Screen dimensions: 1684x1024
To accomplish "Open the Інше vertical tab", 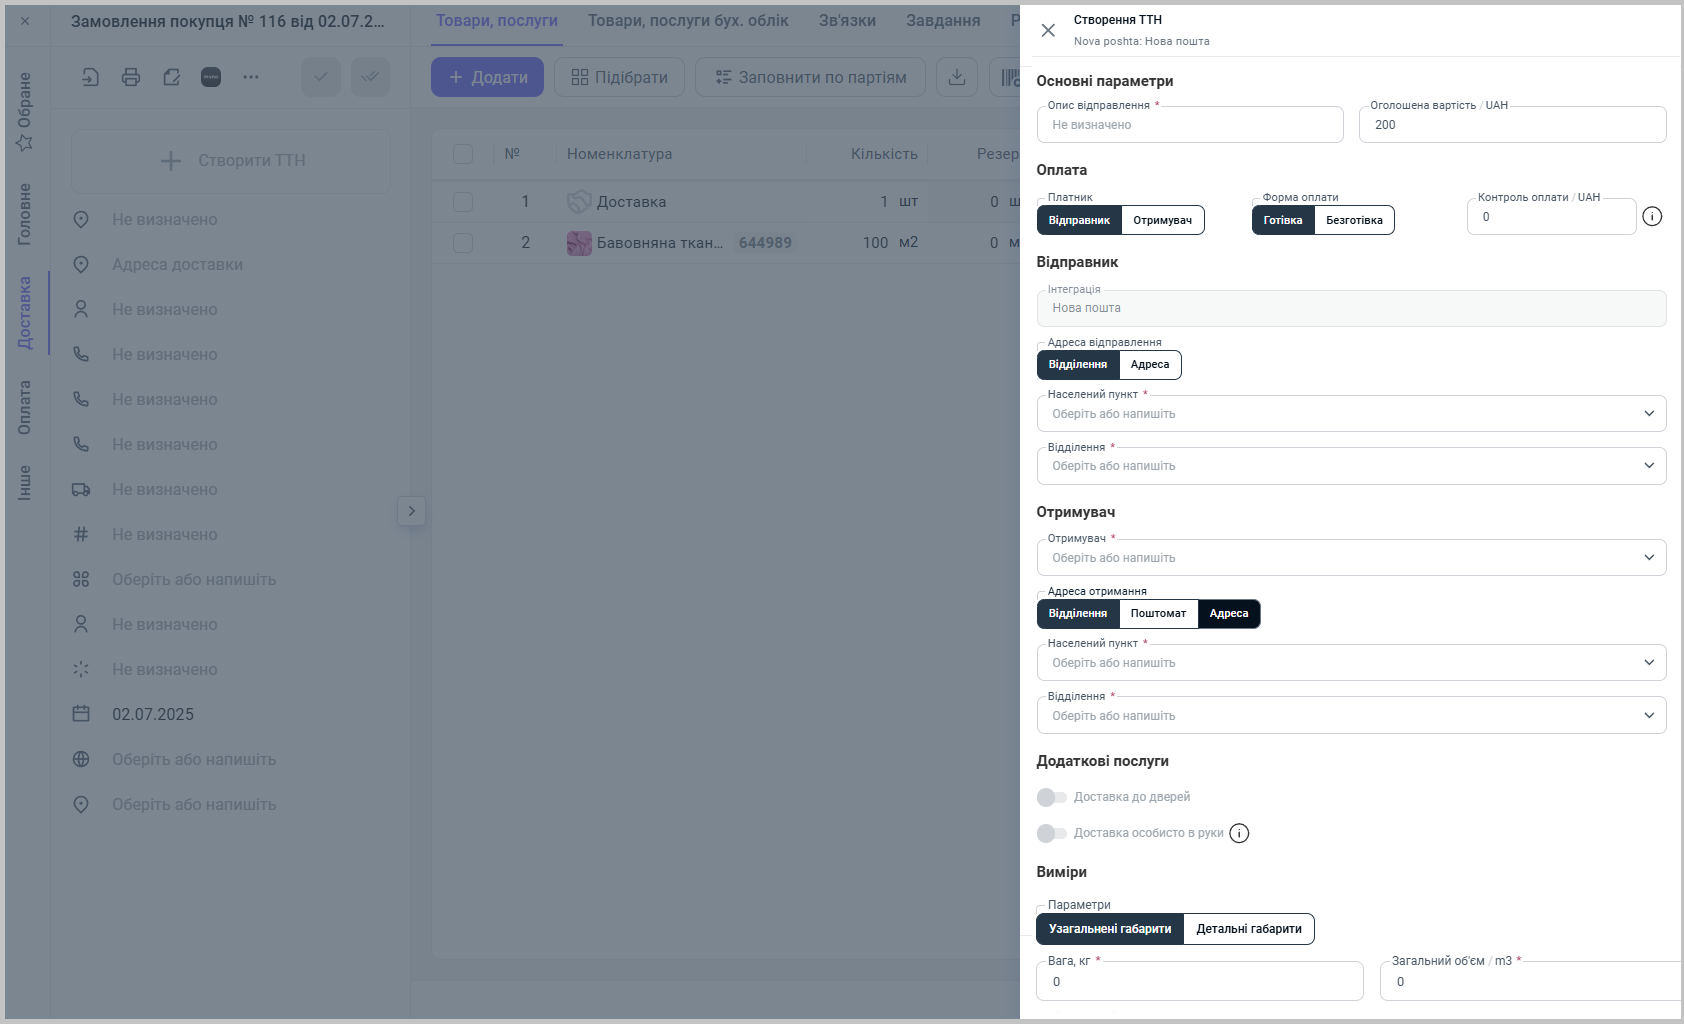I will point(25,483).
